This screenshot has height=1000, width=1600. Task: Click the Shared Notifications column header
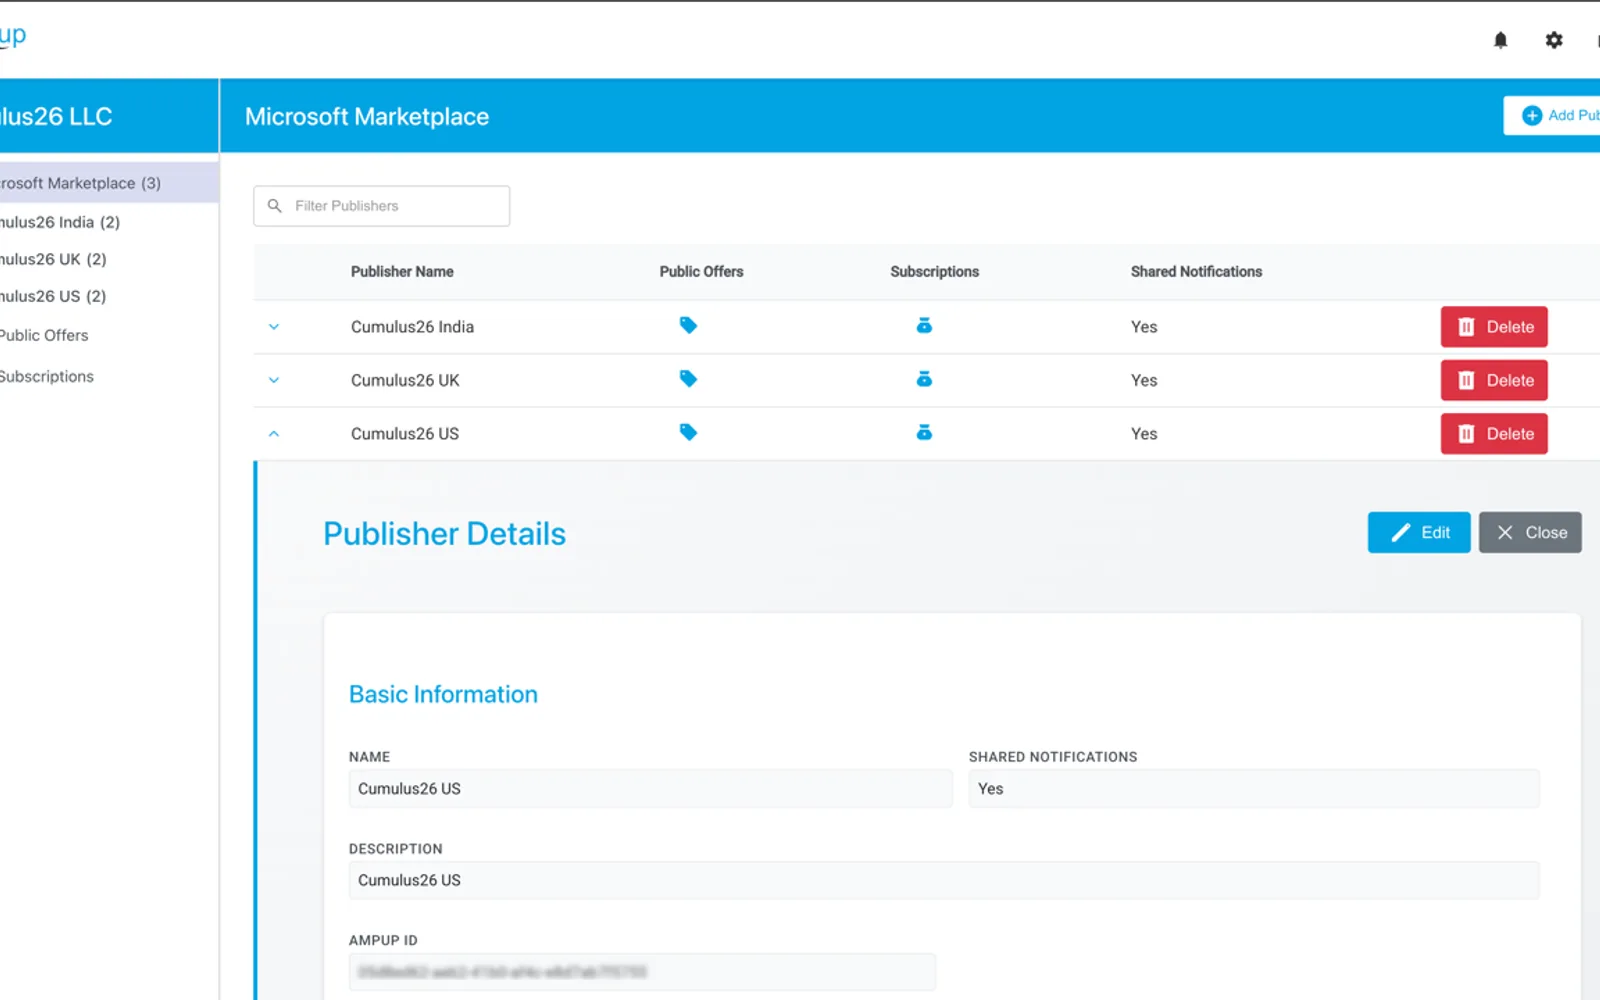(x=1196, y=271)
